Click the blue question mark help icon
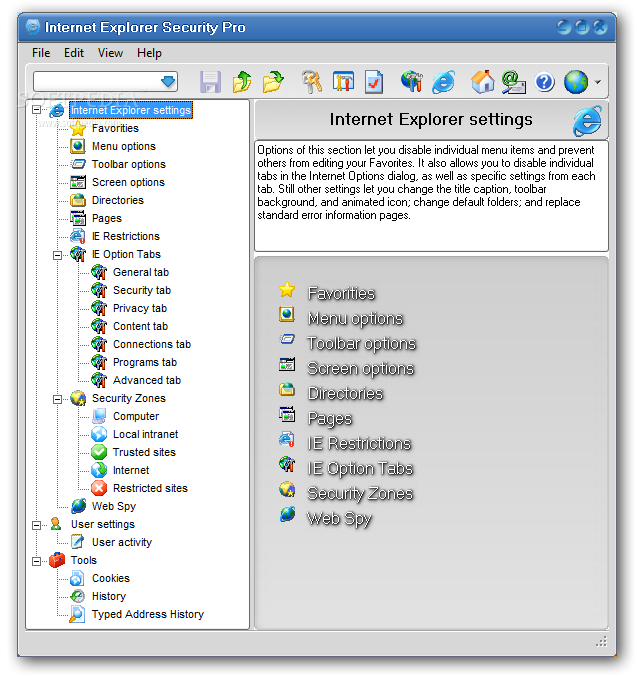This screenshot has width=637, height=677. [x=545, y=82]
